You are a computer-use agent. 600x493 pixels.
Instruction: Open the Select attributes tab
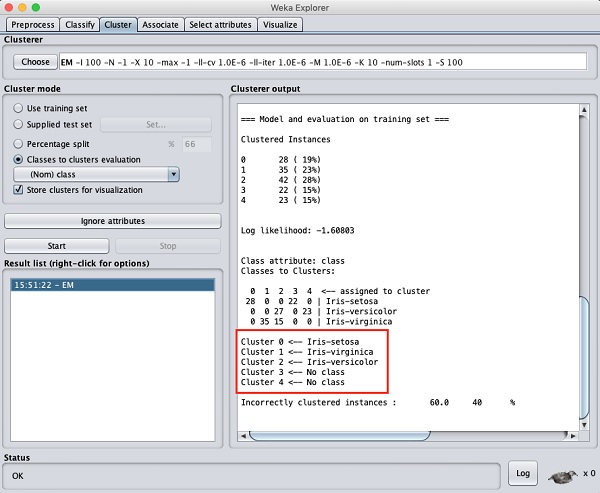(x=222, y=24)
